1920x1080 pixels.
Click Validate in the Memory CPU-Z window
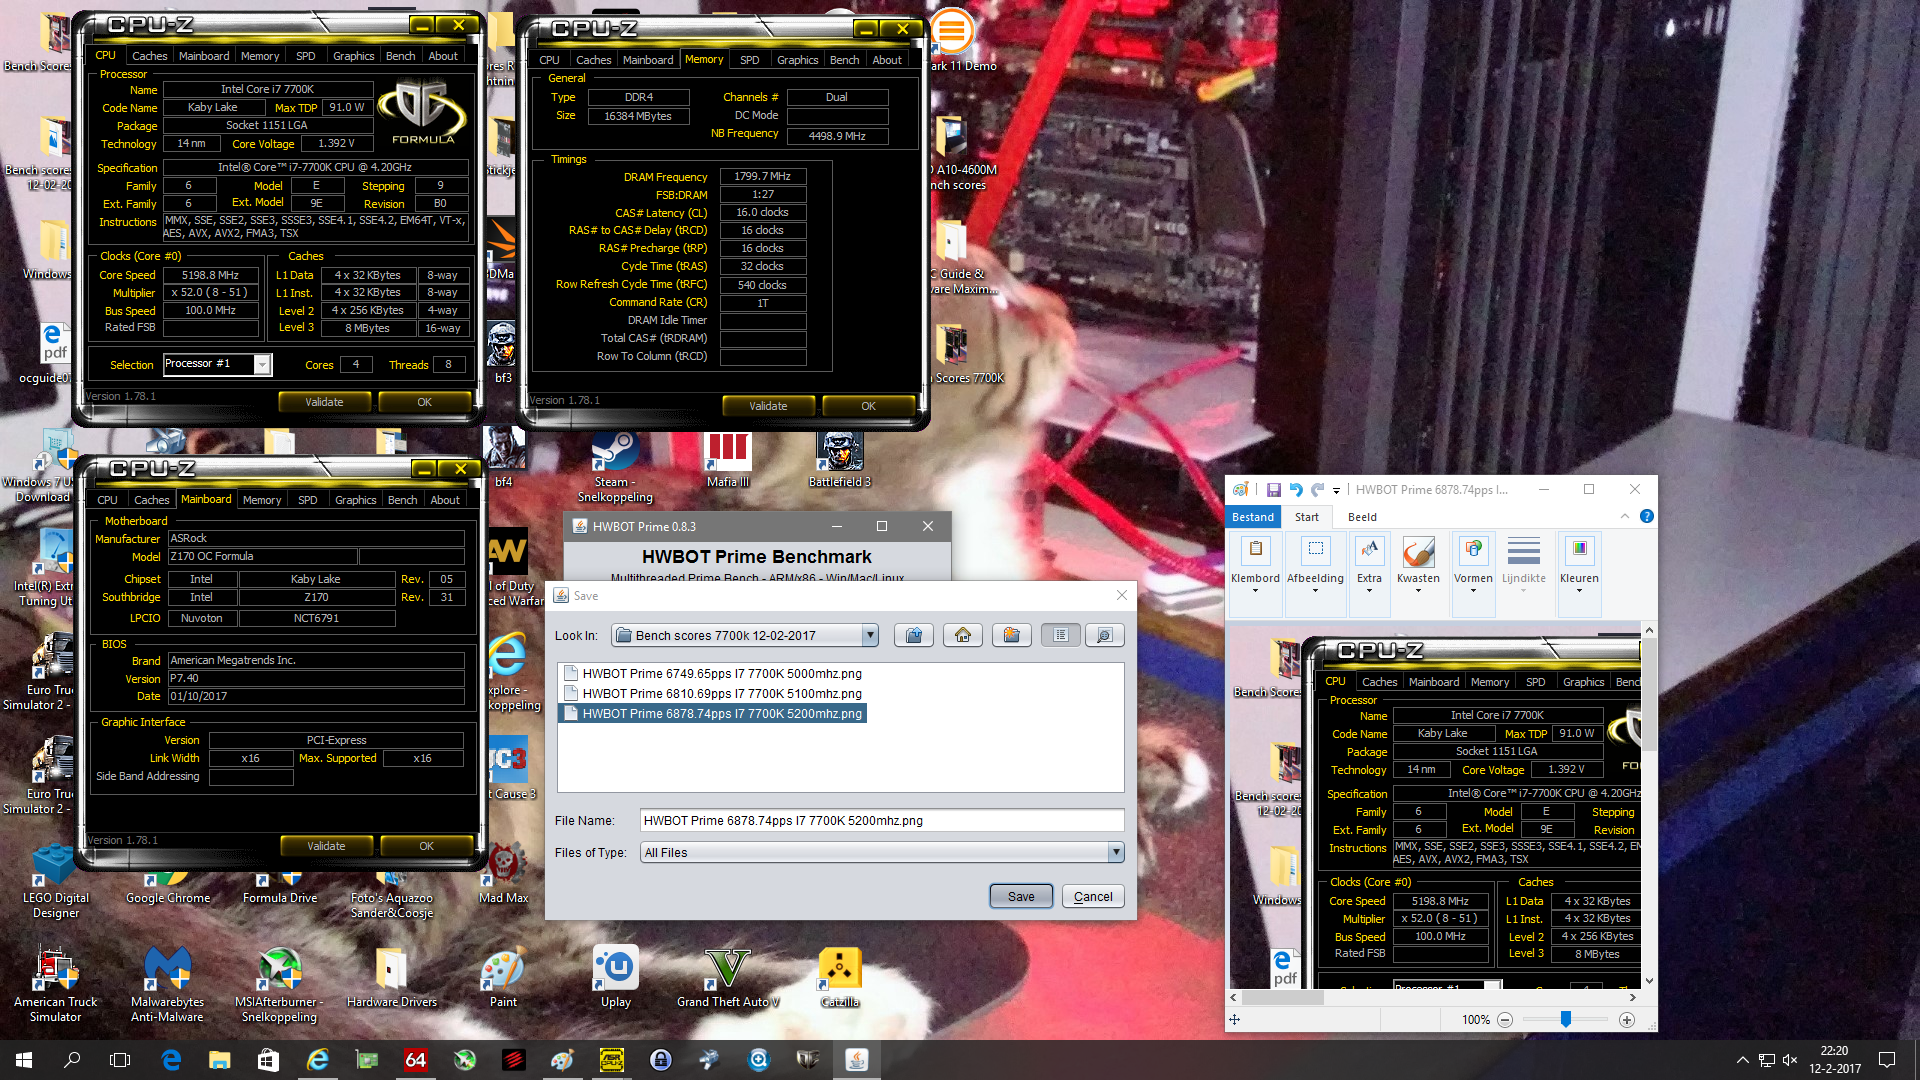click(768, 406)
